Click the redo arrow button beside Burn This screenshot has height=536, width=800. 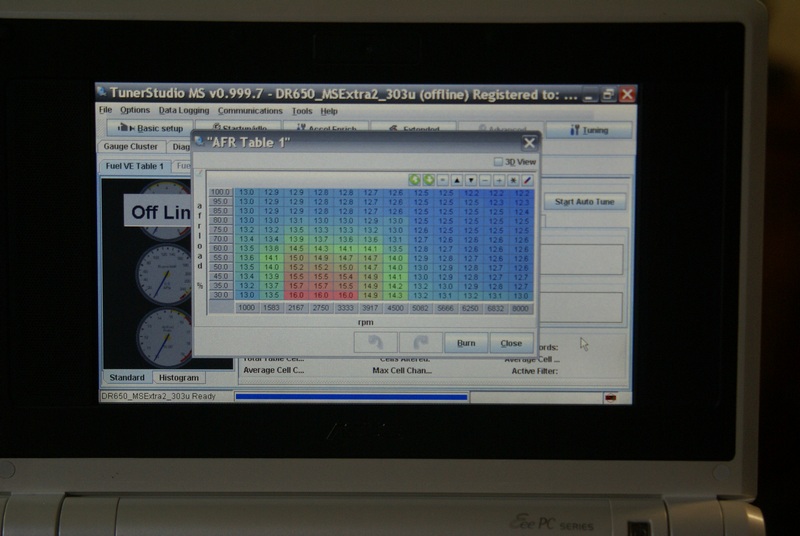420,343
